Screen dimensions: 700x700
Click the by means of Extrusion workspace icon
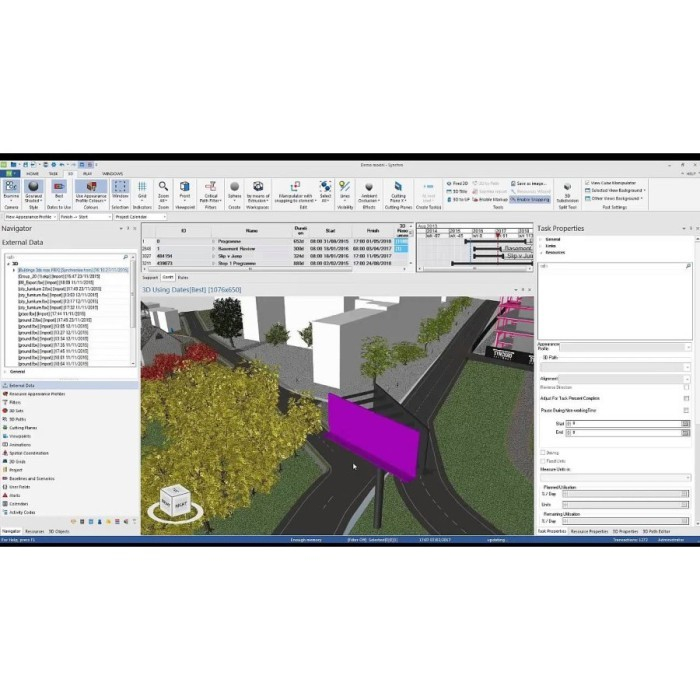point(258,187)
